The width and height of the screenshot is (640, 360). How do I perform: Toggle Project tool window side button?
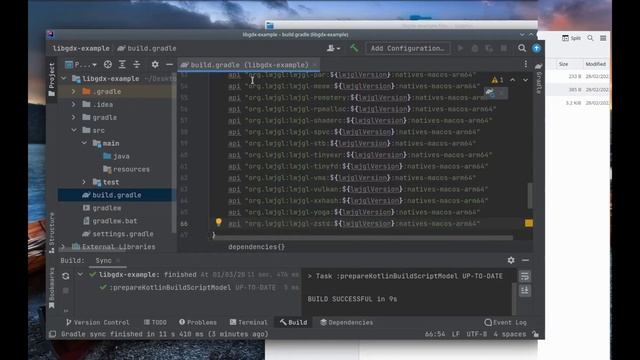point(52,79)
